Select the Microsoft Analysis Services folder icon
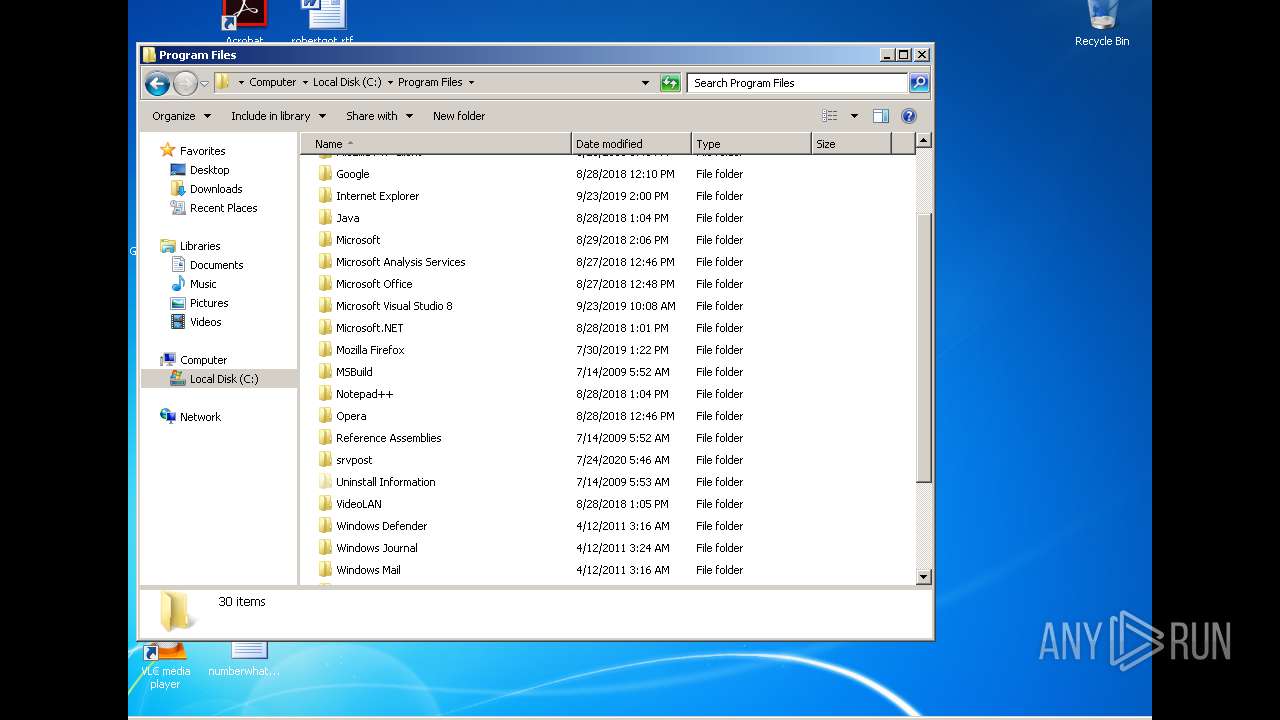The width and height of the screenshot is (1280, 720). [325, 262]
